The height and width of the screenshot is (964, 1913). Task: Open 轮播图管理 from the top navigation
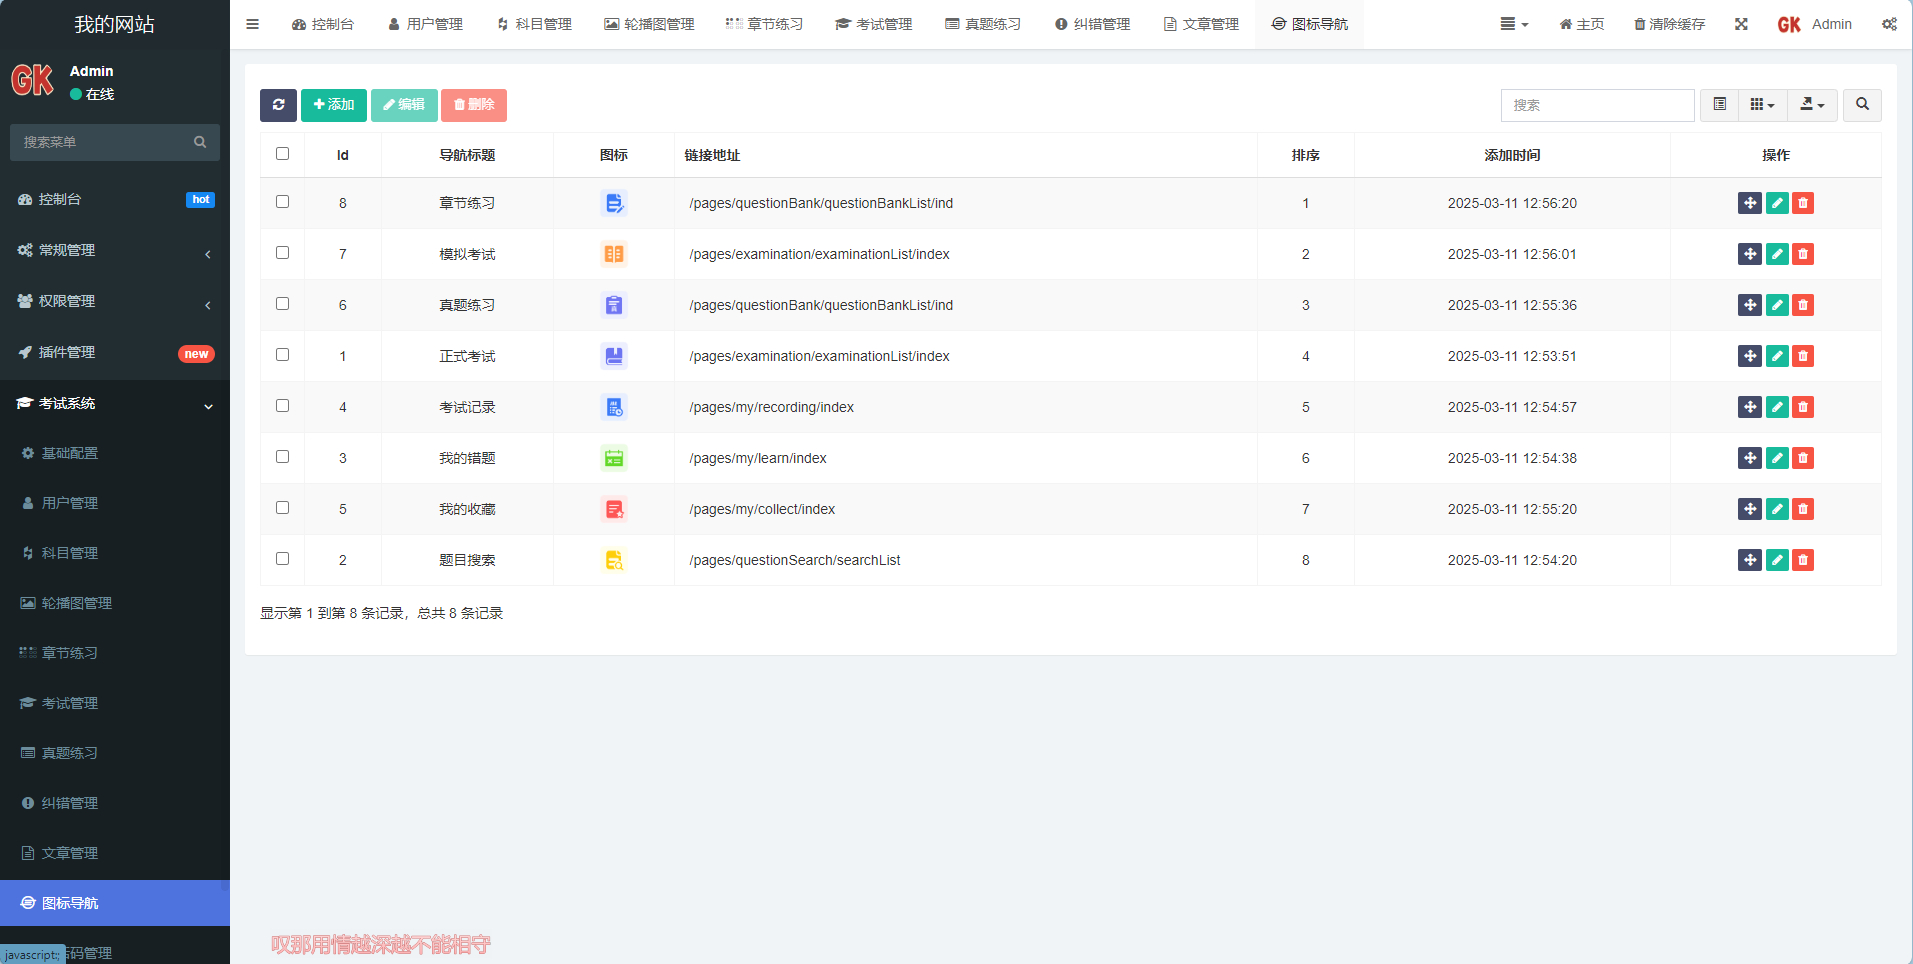click(x=648, y=23)
